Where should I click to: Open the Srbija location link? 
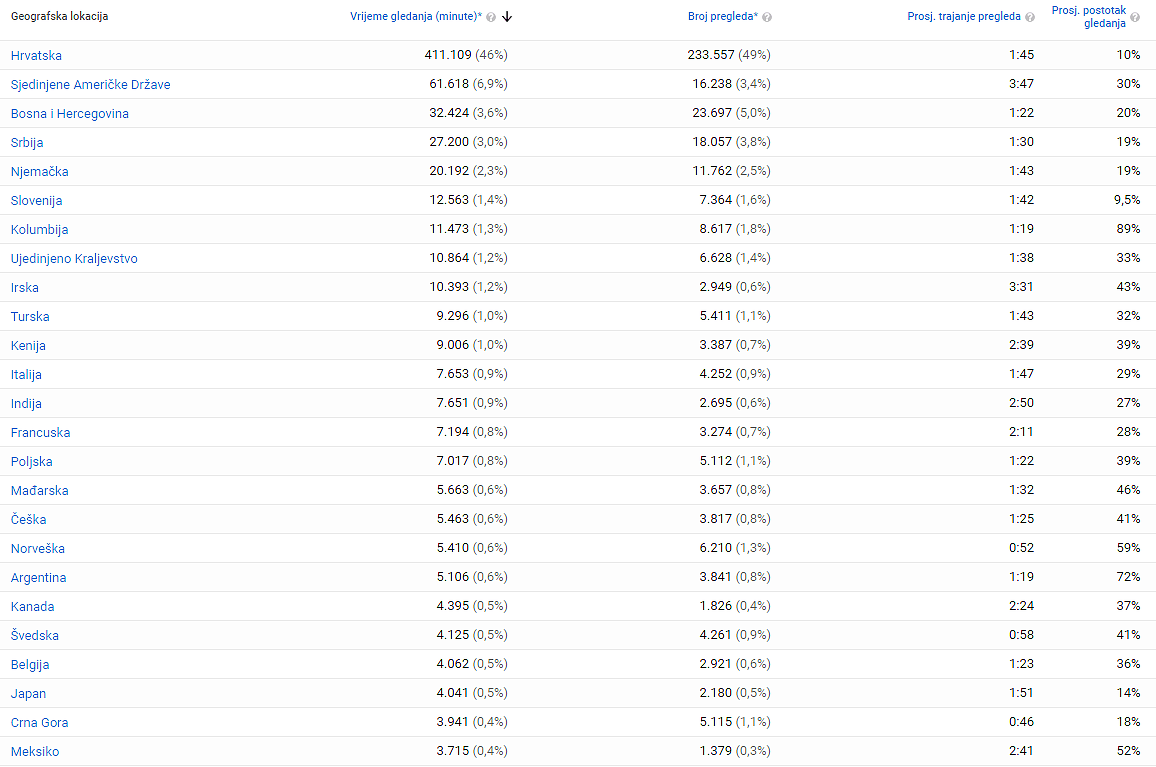pos(27,143)
